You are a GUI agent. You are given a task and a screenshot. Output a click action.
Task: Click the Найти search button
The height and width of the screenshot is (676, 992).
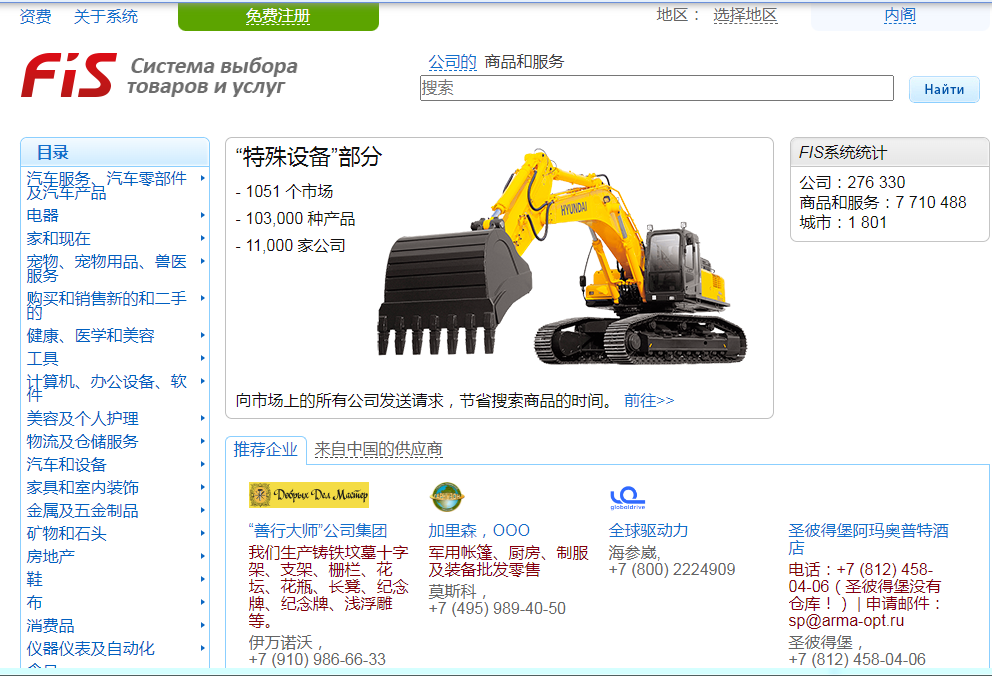pos(944,89)
